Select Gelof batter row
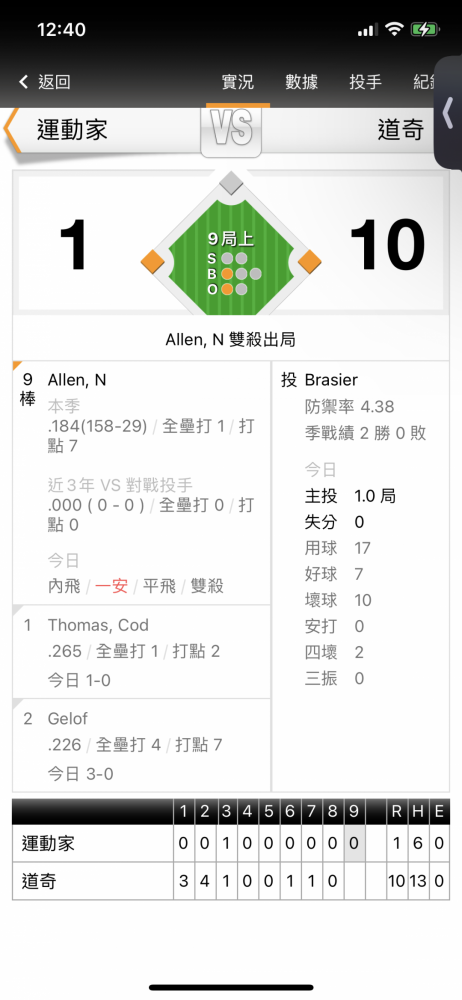The image size is (462, 1000). point(142,745)
